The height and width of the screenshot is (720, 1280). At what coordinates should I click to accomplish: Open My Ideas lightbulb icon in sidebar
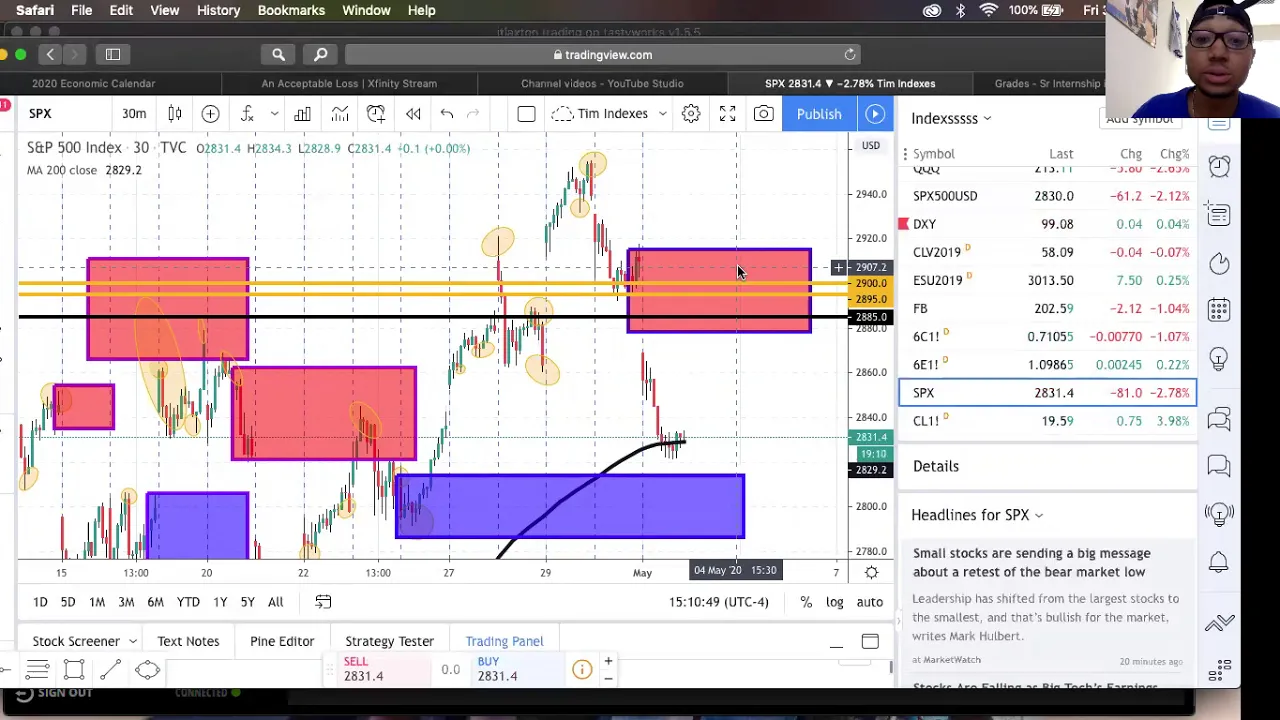point(1219,359)
